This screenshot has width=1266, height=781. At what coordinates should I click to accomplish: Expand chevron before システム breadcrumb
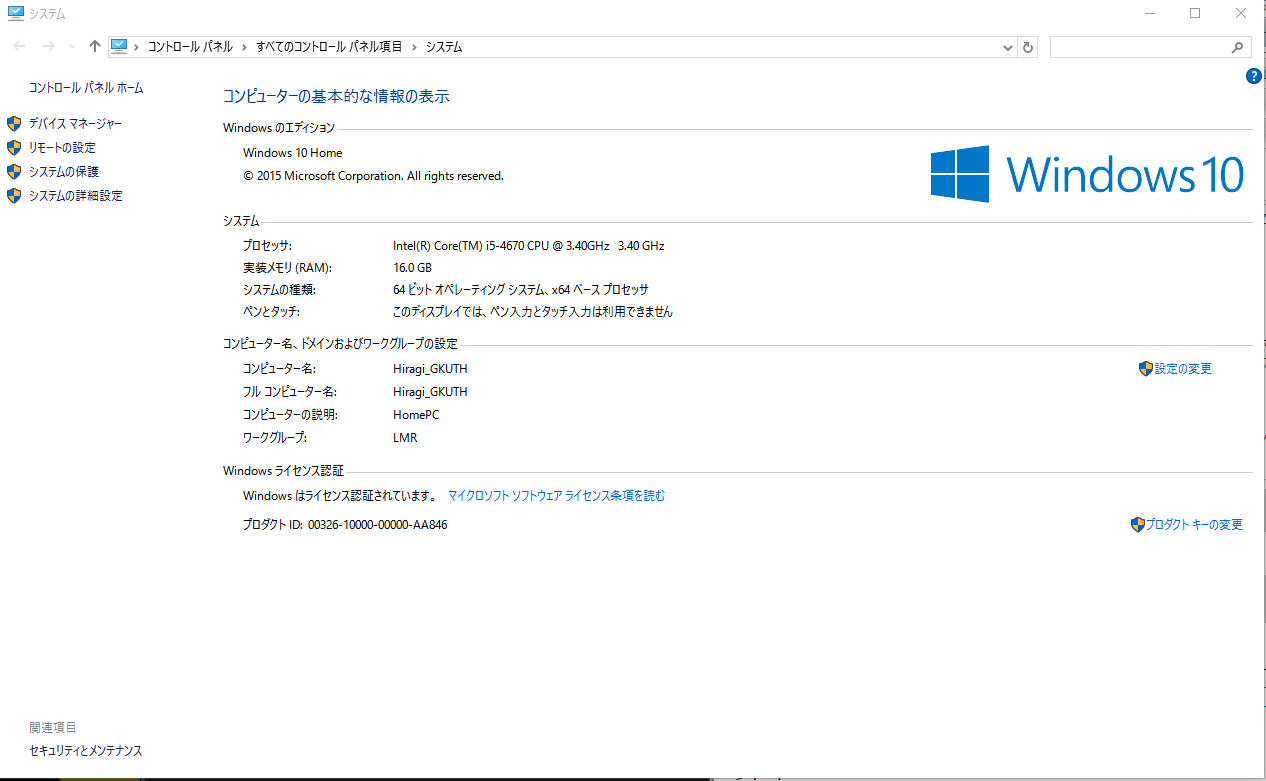(416, 47)
